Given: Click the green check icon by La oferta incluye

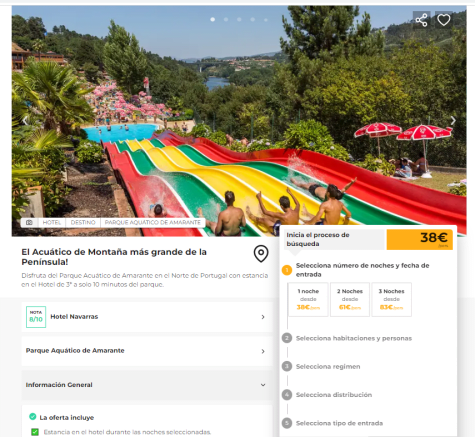Looking at the screenshot, I should (x=33, y=417).
